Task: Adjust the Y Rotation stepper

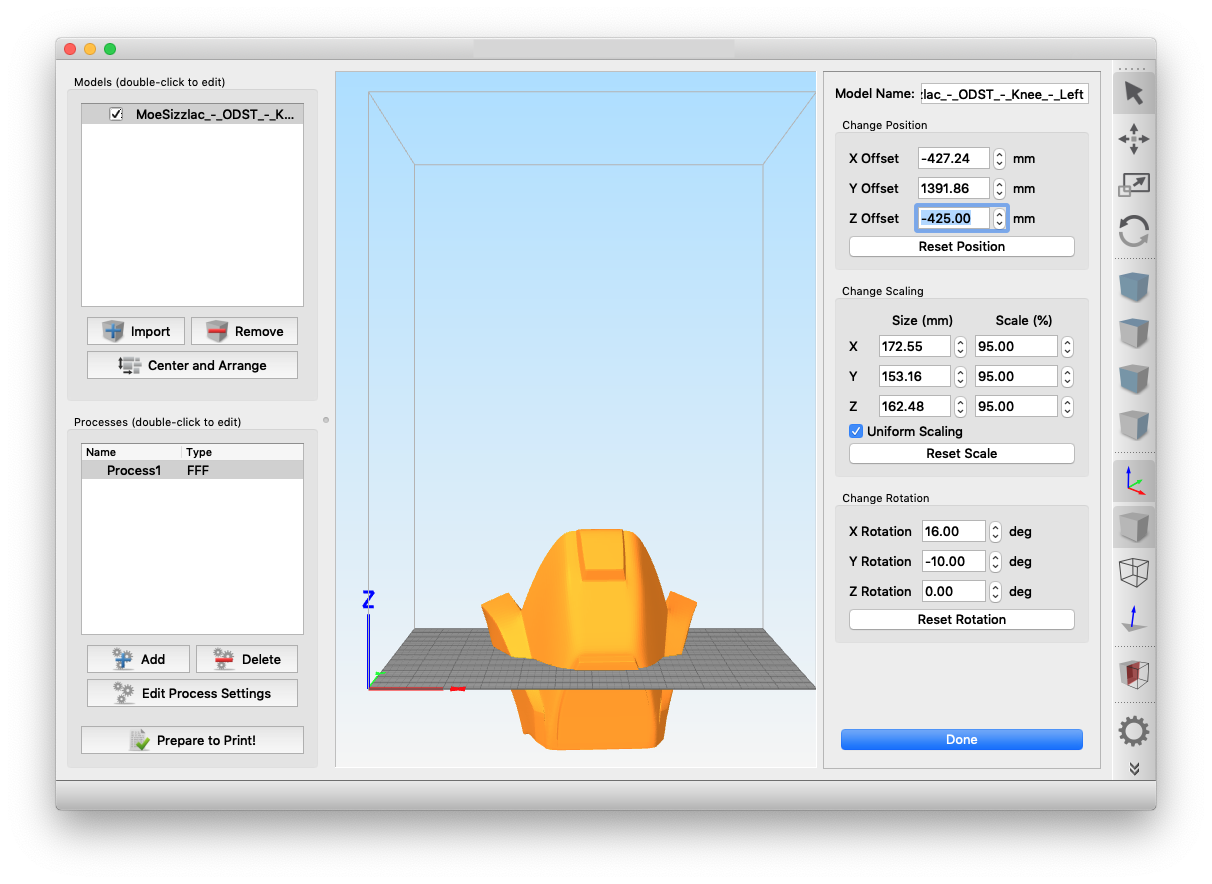Action: click(995, 561)
